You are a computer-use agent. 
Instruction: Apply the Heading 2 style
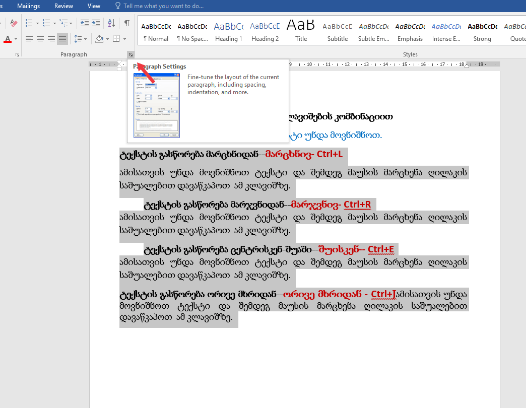pyautogui.click(x=265, y=32)
